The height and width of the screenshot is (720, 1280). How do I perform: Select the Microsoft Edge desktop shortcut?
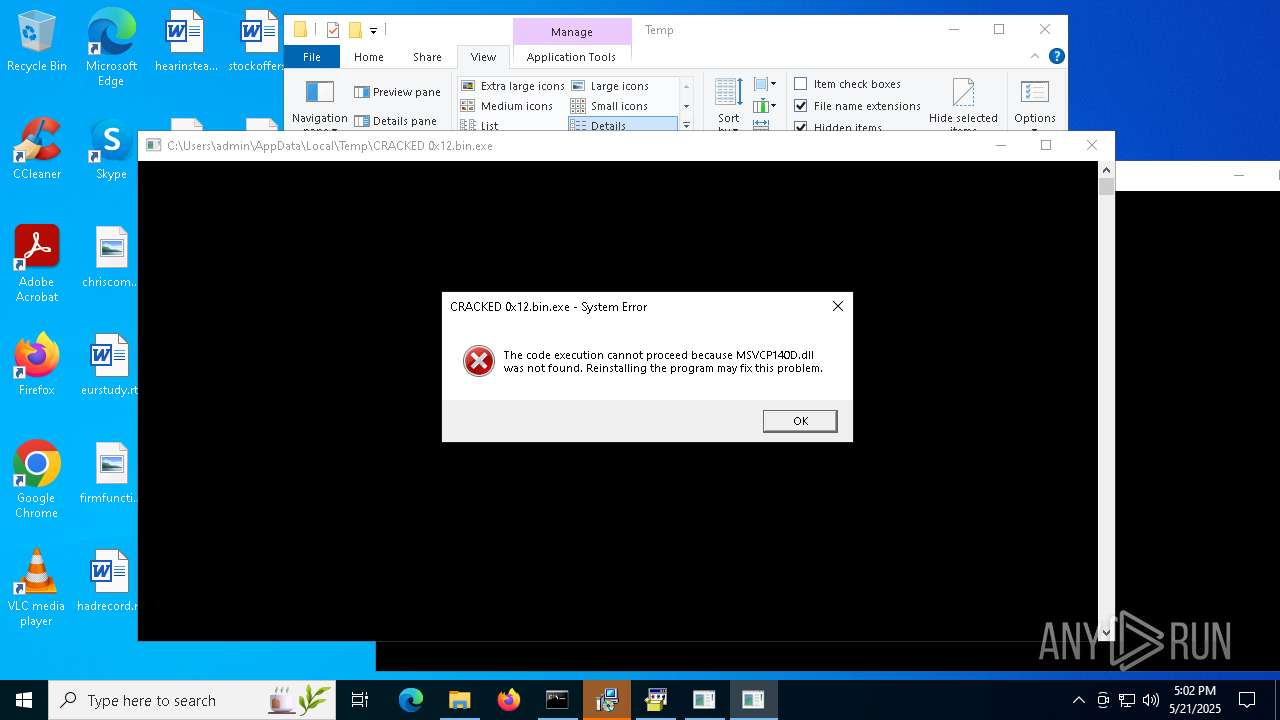[111, 47]
